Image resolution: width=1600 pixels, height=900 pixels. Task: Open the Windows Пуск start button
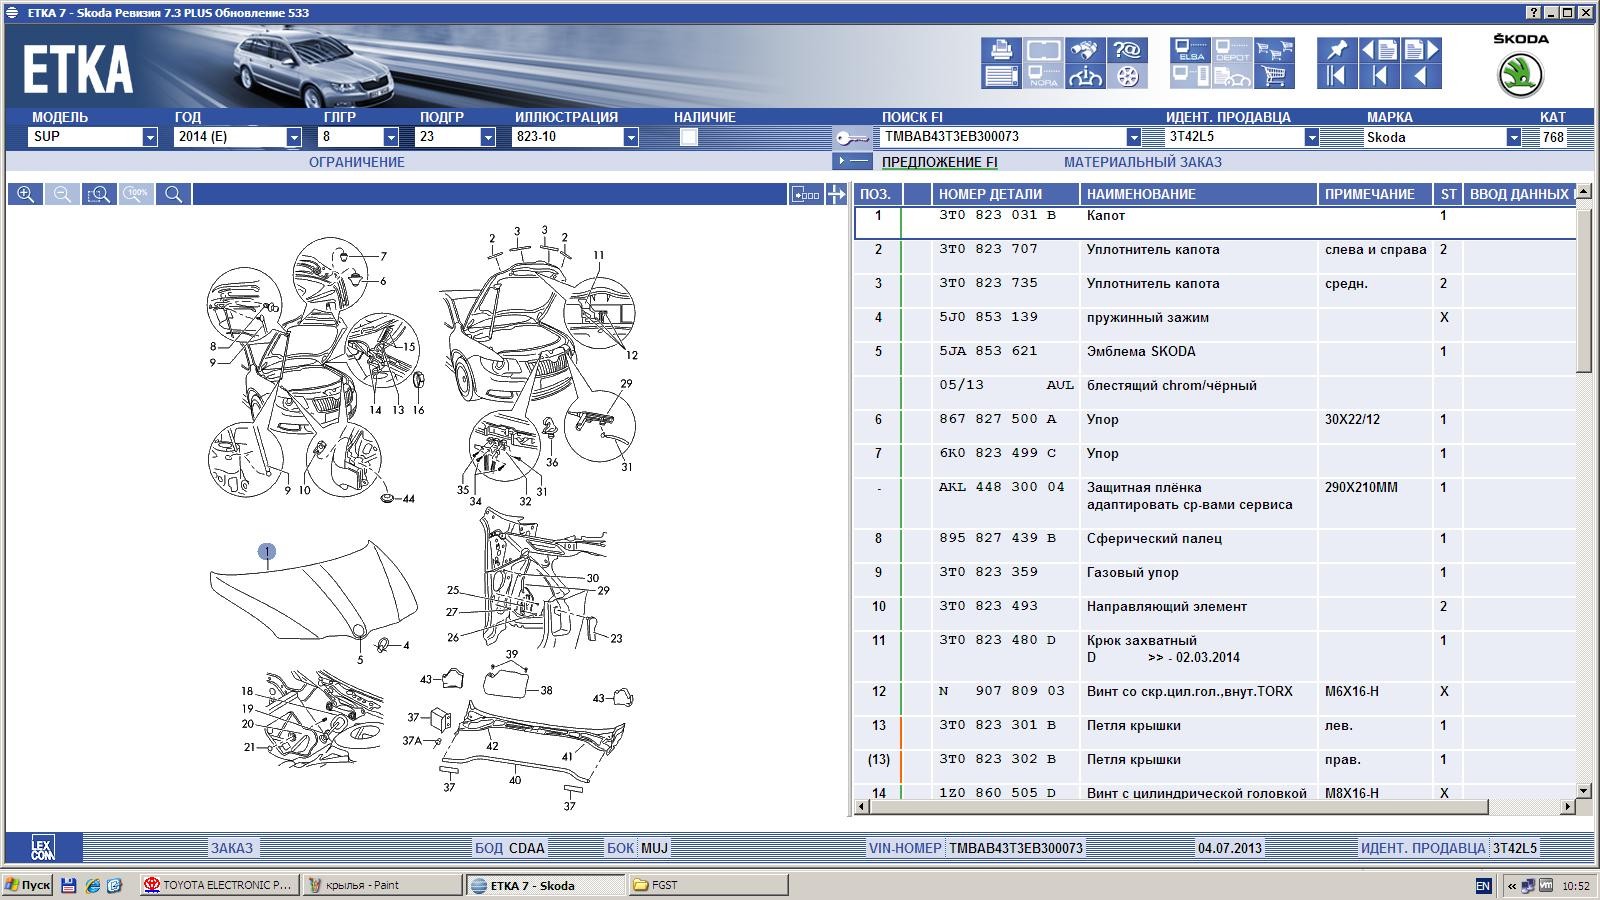27,885
